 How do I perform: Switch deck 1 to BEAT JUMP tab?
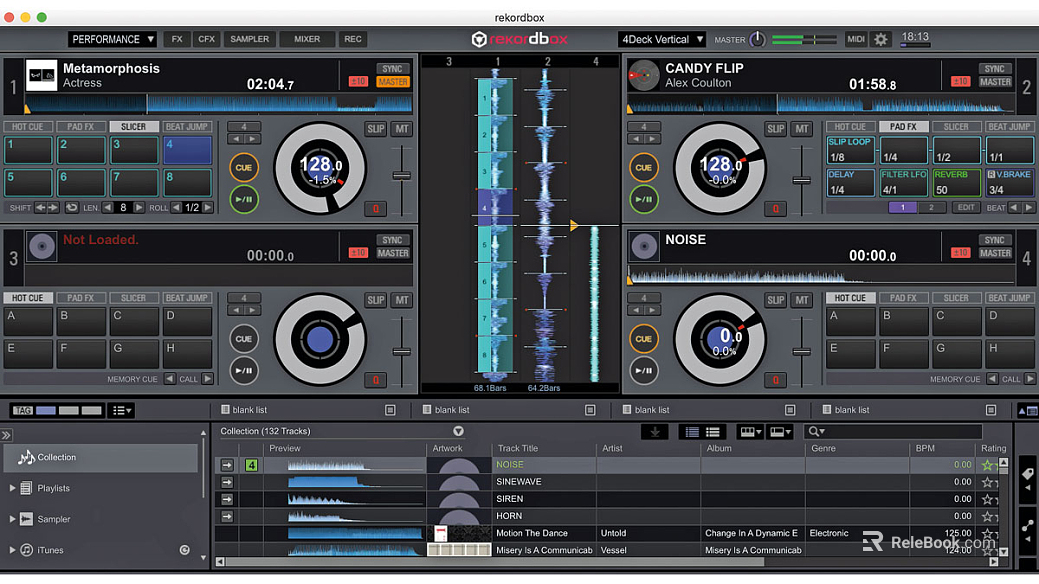pyautogui.click(x=186, y=127)
